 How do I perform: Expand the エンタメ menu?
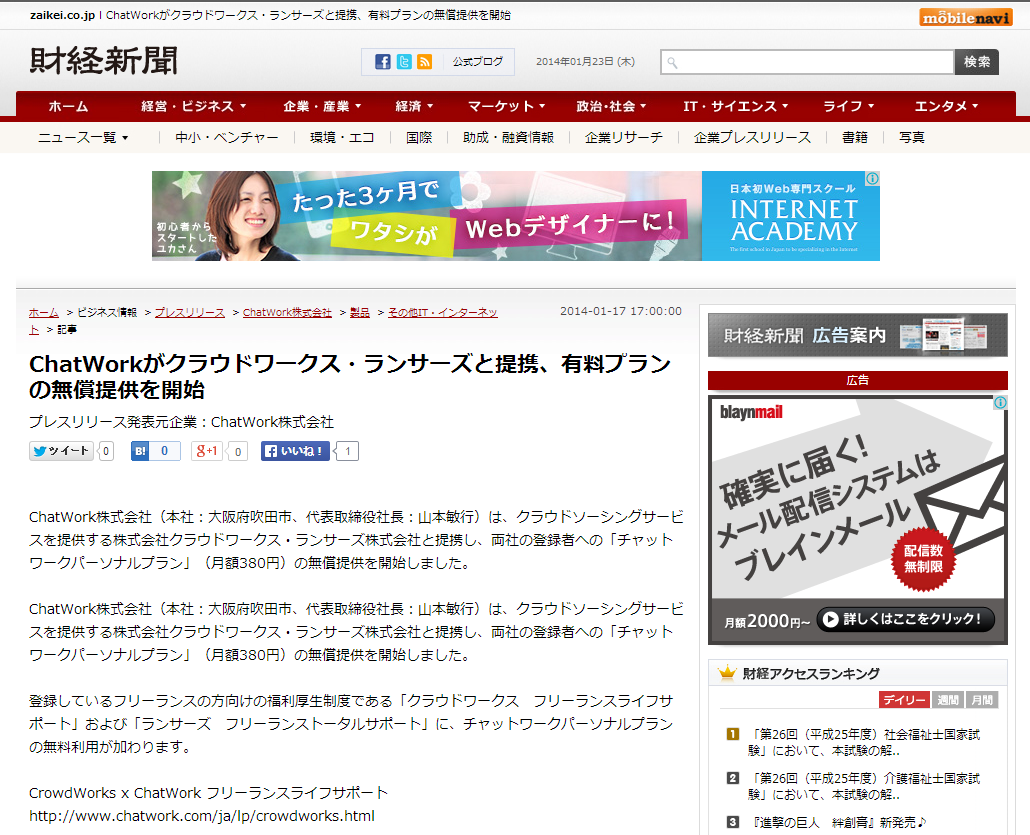[947, 106]
